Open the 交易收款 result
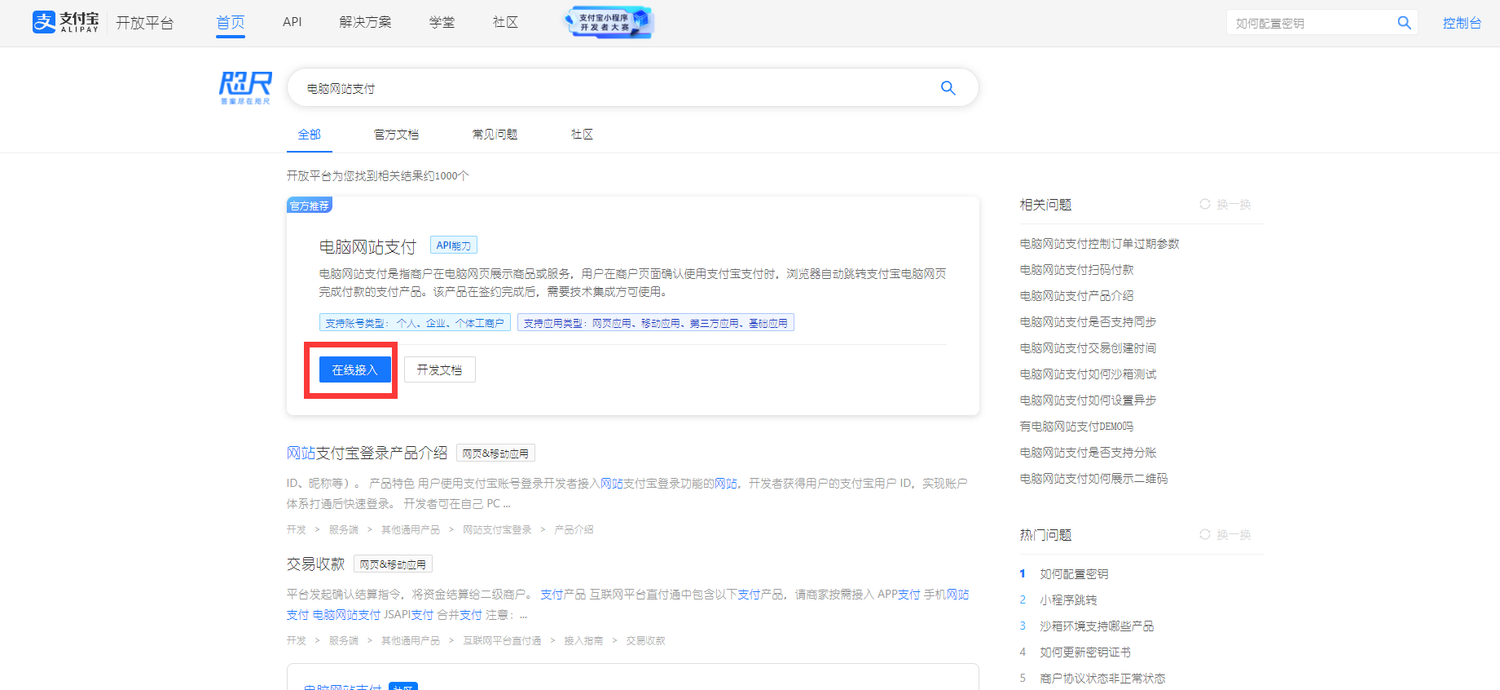1500x690 pixels. point(315,563)
